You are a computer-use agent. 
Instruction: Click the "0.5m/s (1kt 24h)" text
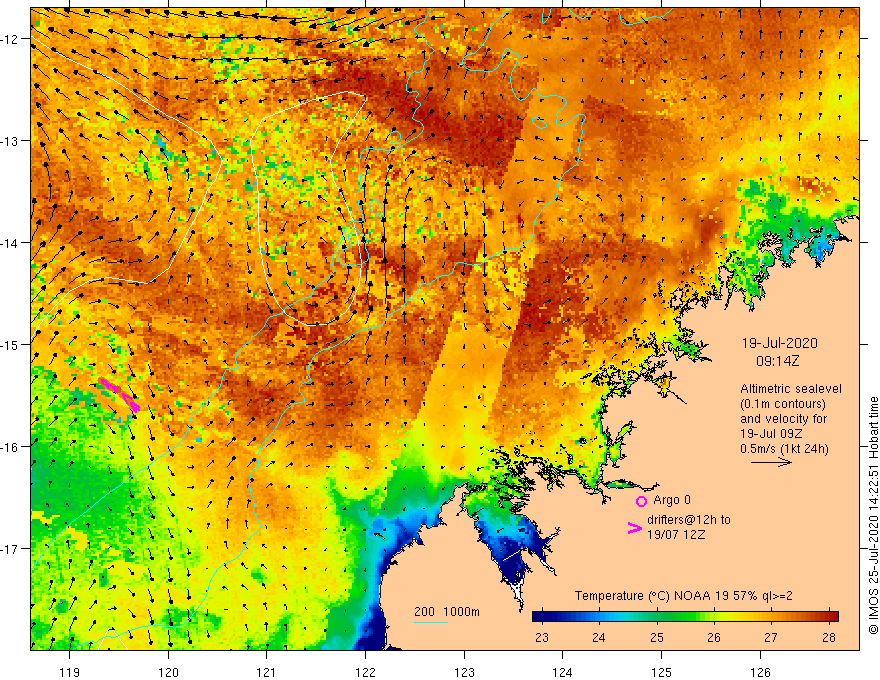[784, 449]
